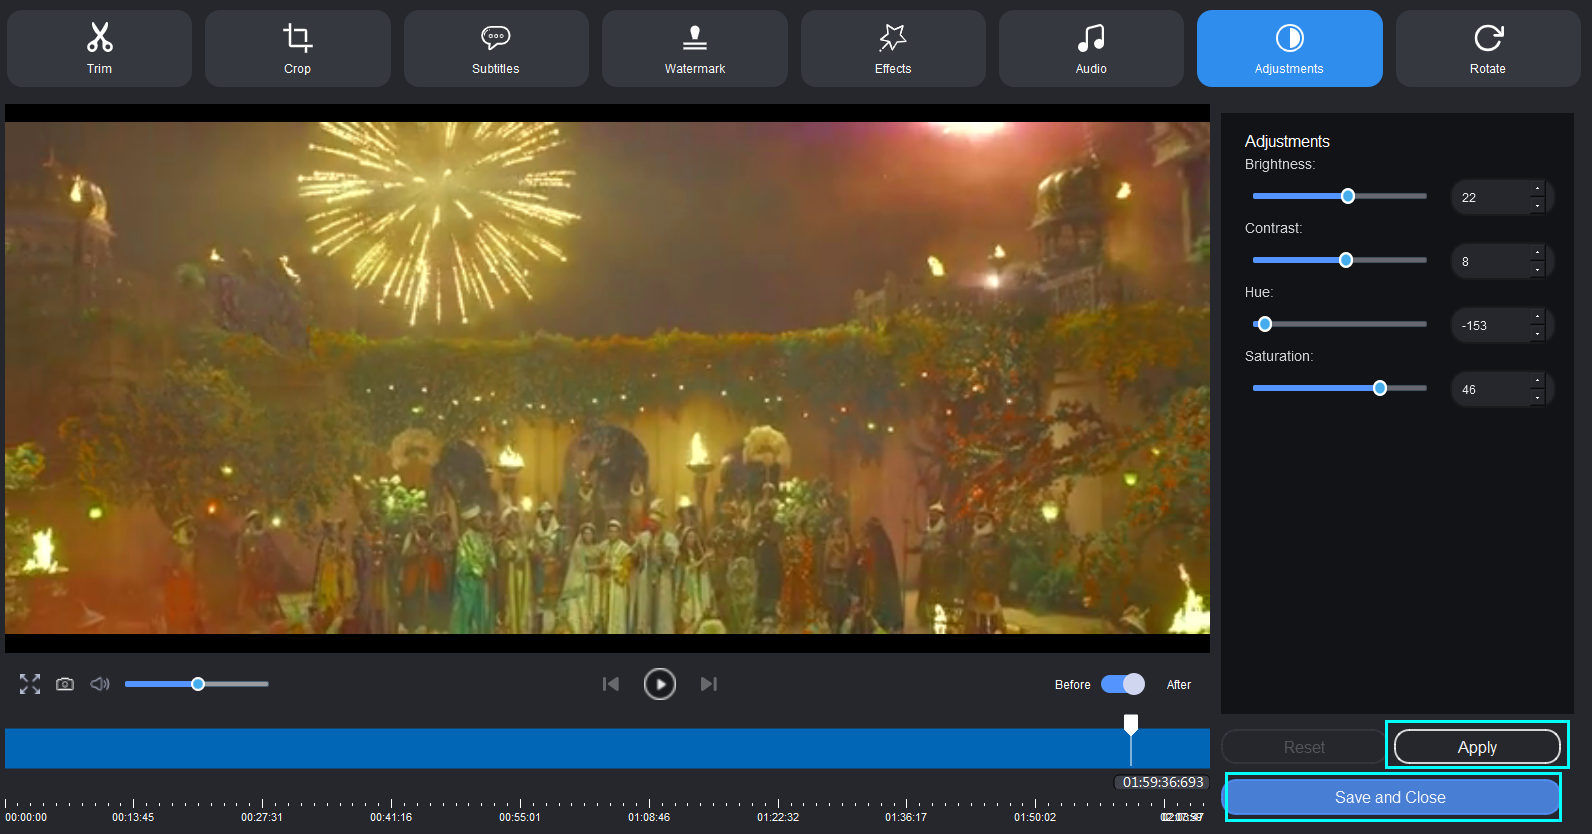1592x834 pixels.
Task: Click the Save and Close button
Action: (1390, 797)
